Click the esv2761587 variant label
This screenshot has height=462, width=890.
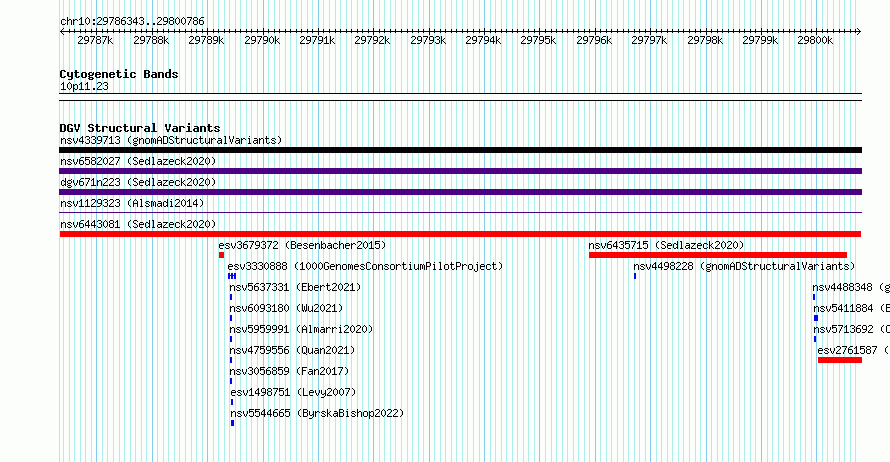coord(854,350)
